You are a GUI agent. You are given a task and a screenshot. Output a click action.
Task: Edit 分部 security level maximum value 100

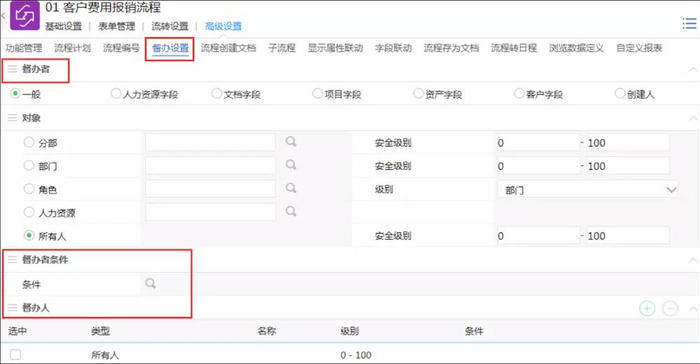tap(628, 142)
